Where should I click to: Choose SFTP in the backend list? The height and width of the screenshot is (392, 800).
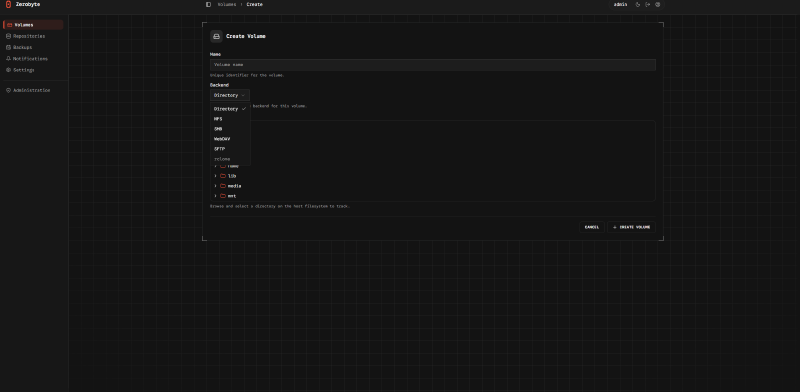coord(230,149)
